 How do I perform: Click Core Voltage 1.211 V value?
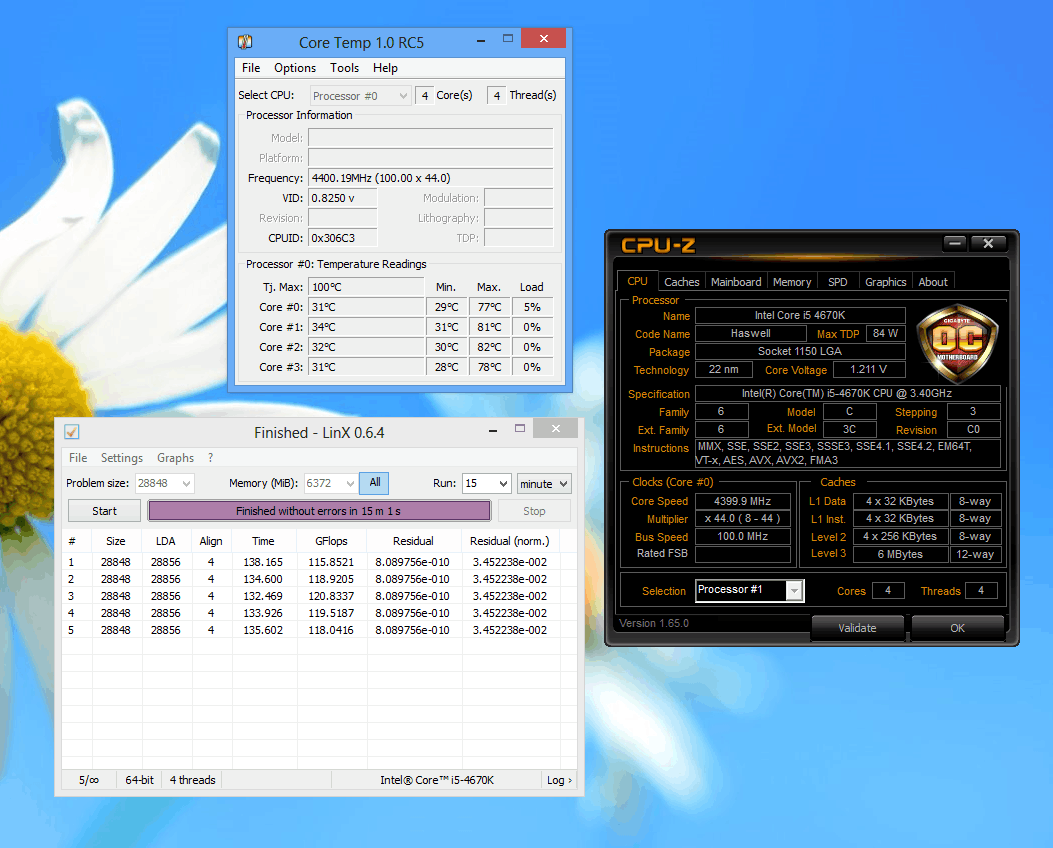869,369
